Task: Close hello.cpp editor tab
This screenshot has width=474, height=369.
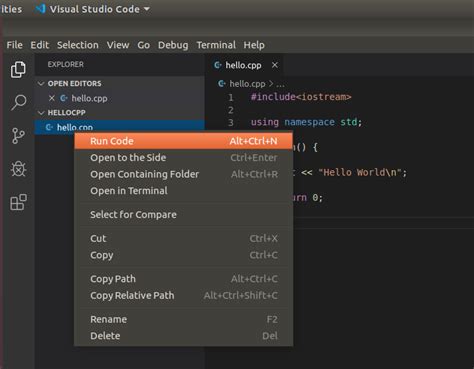Action: [x=275, y=65]
